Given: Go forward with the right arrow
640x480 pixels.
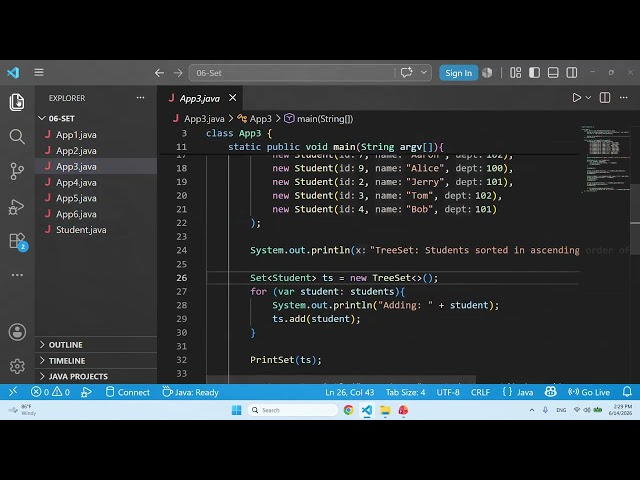Looking at the screenshot, I should [178, 73].
